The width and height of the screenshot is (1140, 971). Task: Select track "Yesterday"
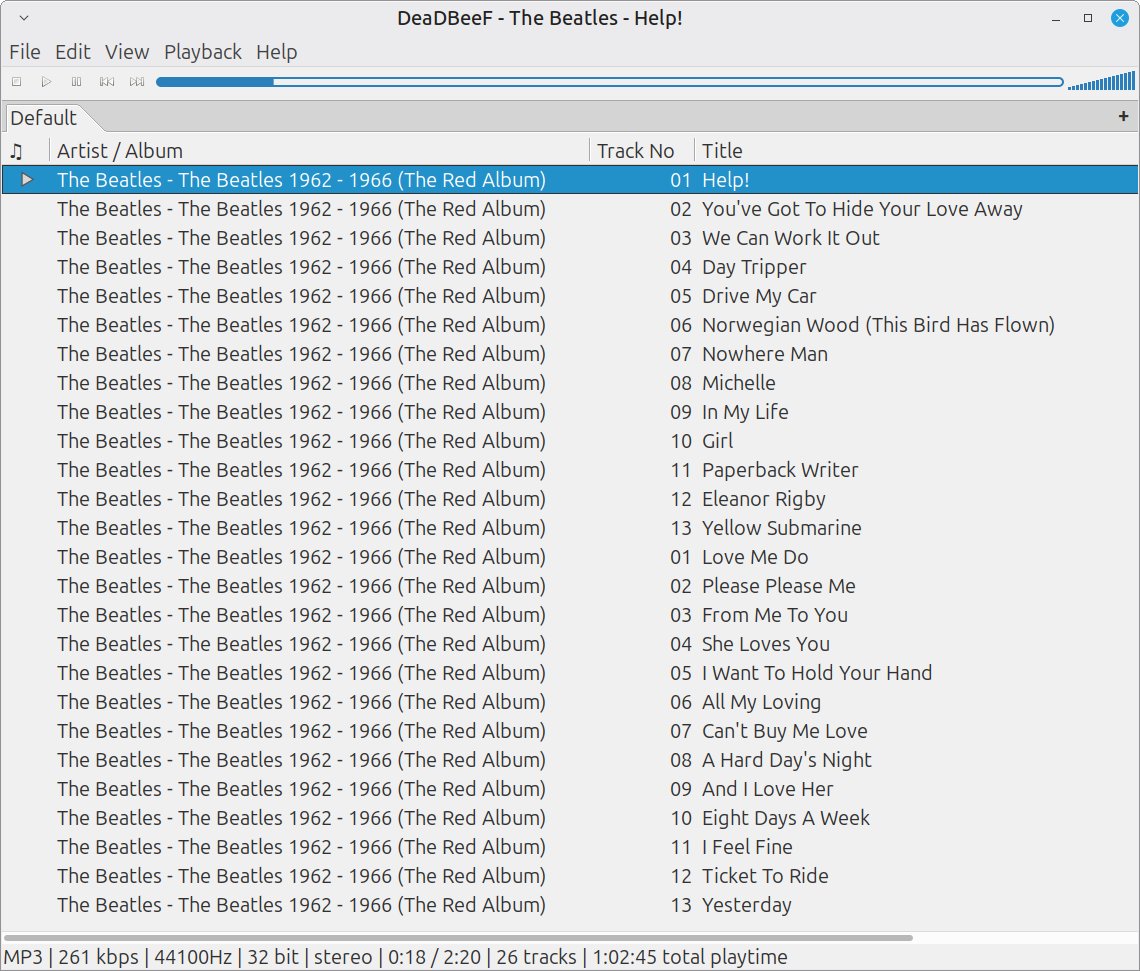(x=570, y=906)
